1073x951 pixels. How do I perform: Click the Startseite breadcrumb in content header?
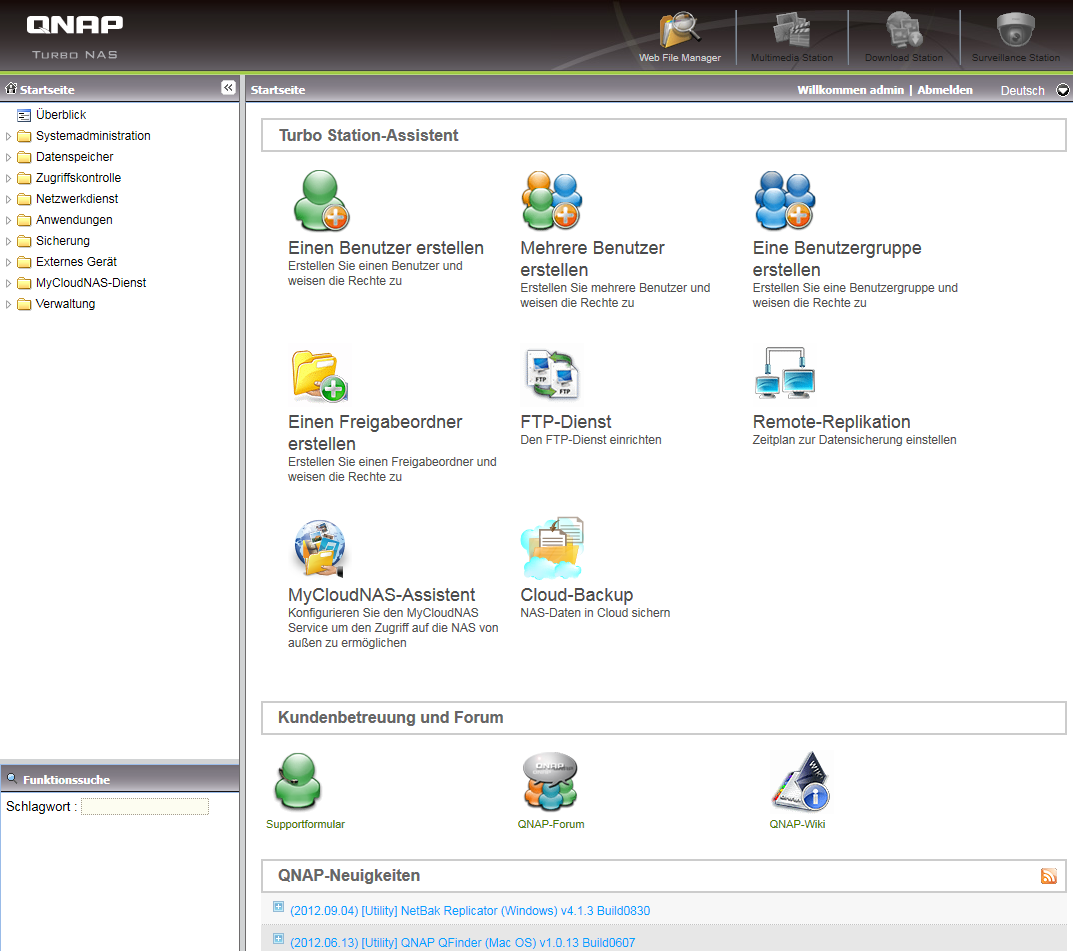tap(278, 90)
